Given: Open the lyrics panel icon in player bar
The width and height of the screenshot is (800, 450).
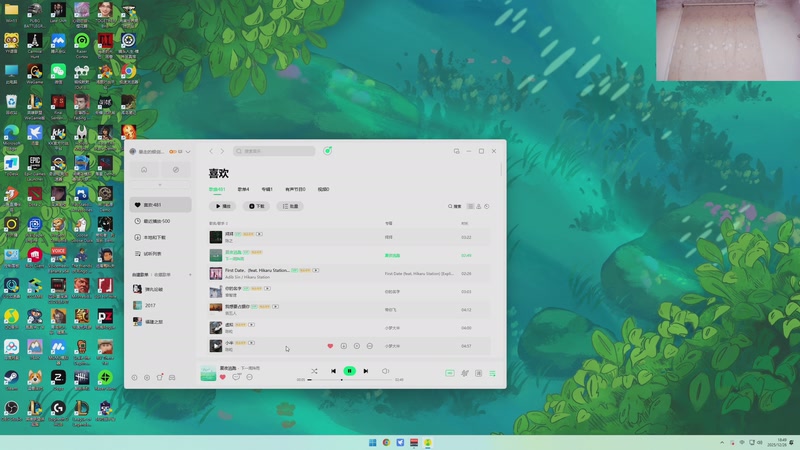Looking at the screenshot, I should point(479,373).
